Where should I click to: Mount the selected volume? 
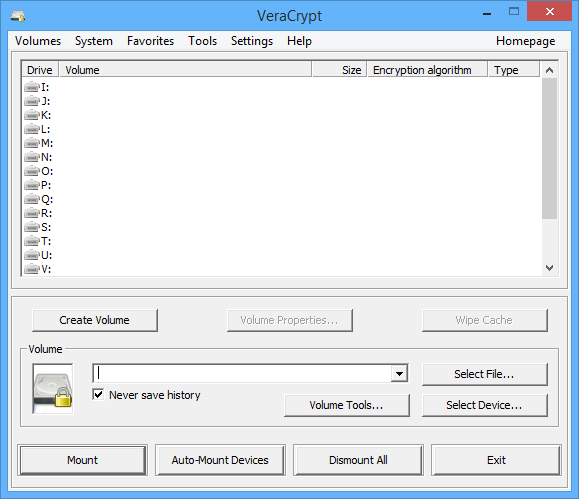83,460
